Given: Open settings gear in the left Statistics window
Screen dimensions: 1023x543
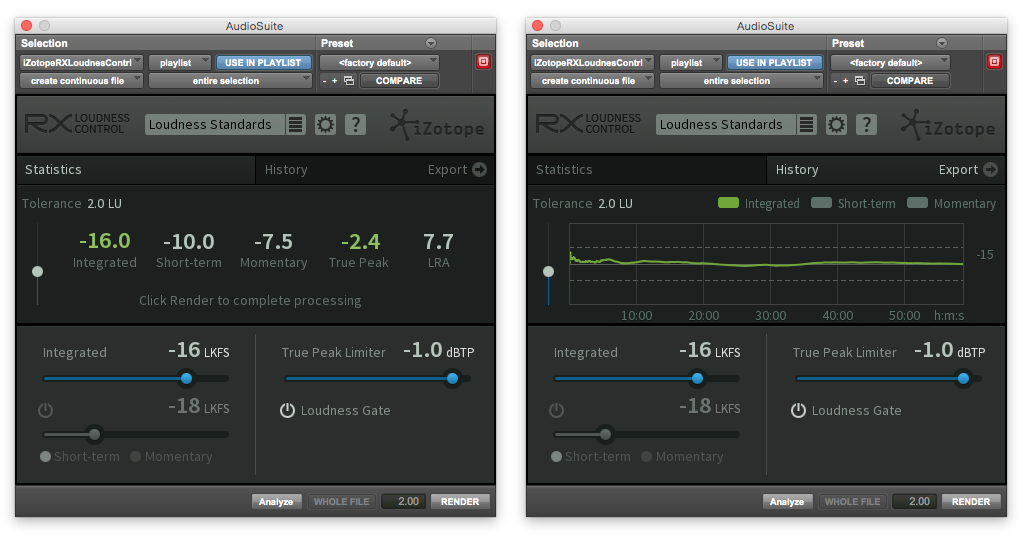Looking at the screenshot, I should tap(325, 125).
